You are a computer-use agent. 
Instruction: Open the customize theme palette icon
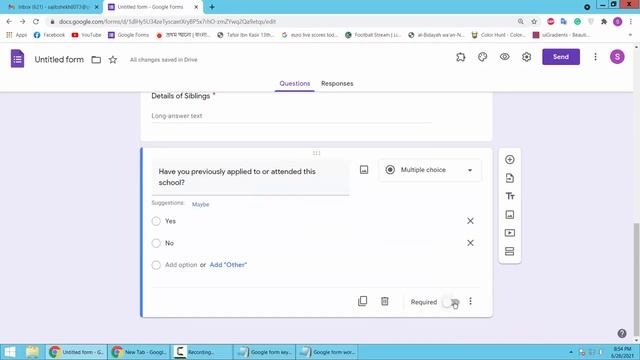point(482,57)
